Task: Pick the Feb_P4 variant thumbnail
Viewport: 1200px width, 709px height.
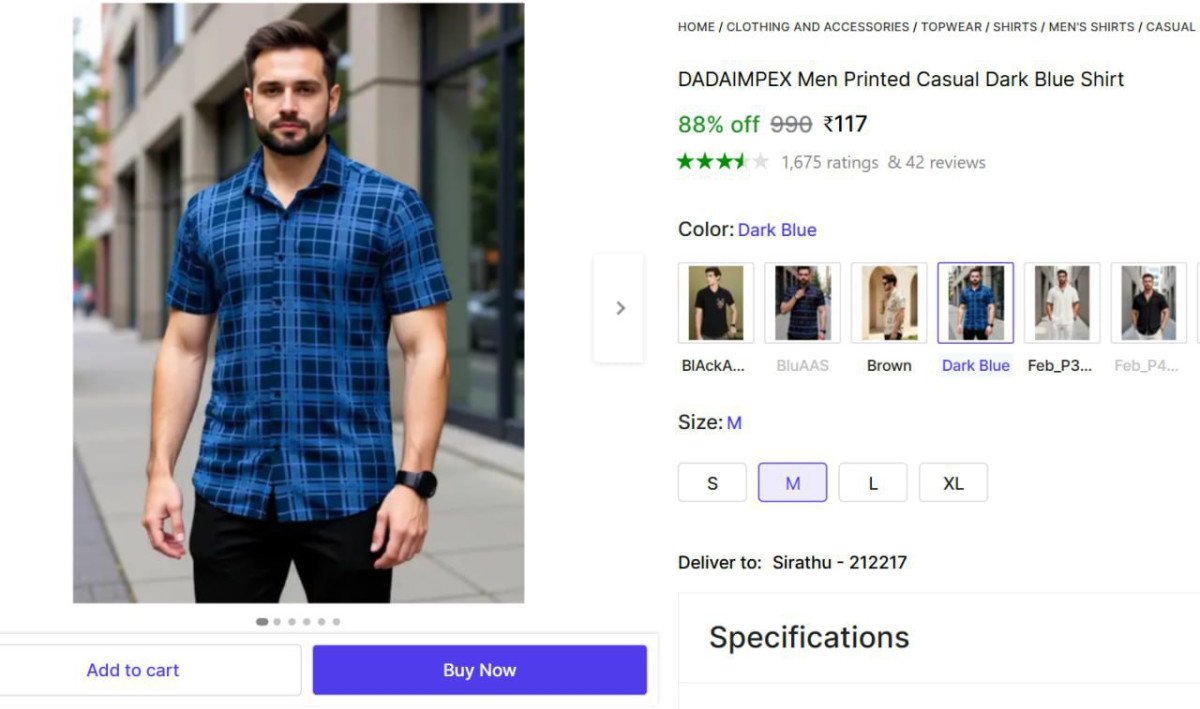Action: pos(1148,303)
